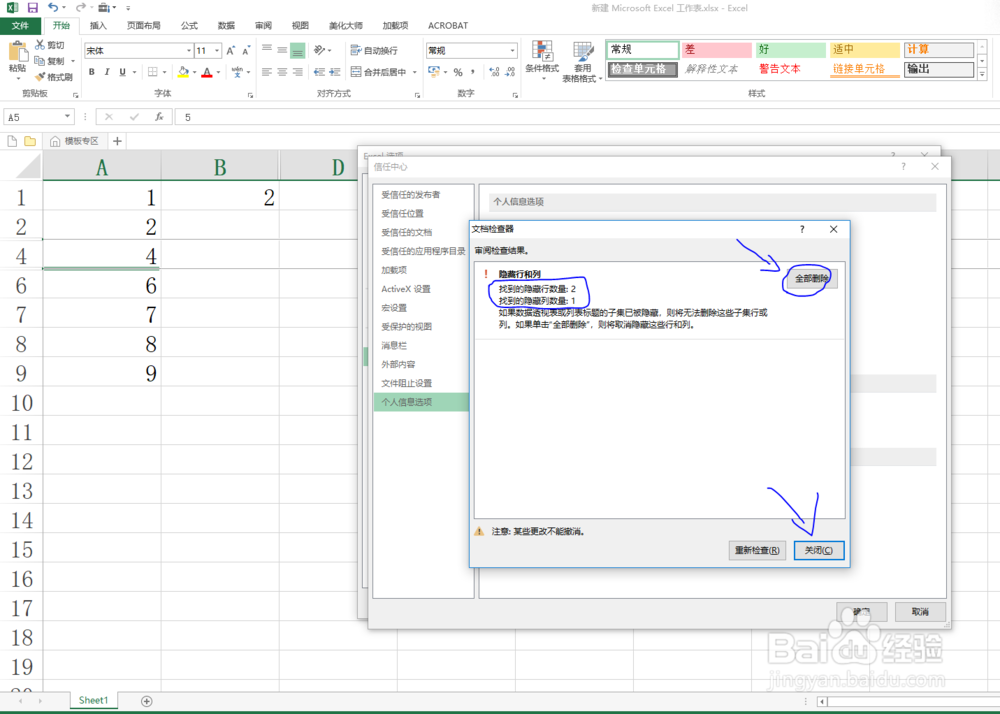This screenshot has height=714, width=1000.
Task: Open the font size 11 dropdown
Action: click(x=217, y=50)
